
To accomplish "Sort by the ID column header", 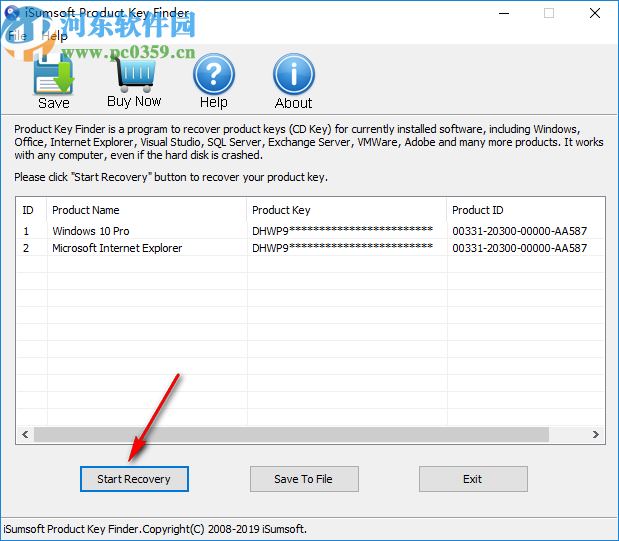I will [x=31, y=210].
